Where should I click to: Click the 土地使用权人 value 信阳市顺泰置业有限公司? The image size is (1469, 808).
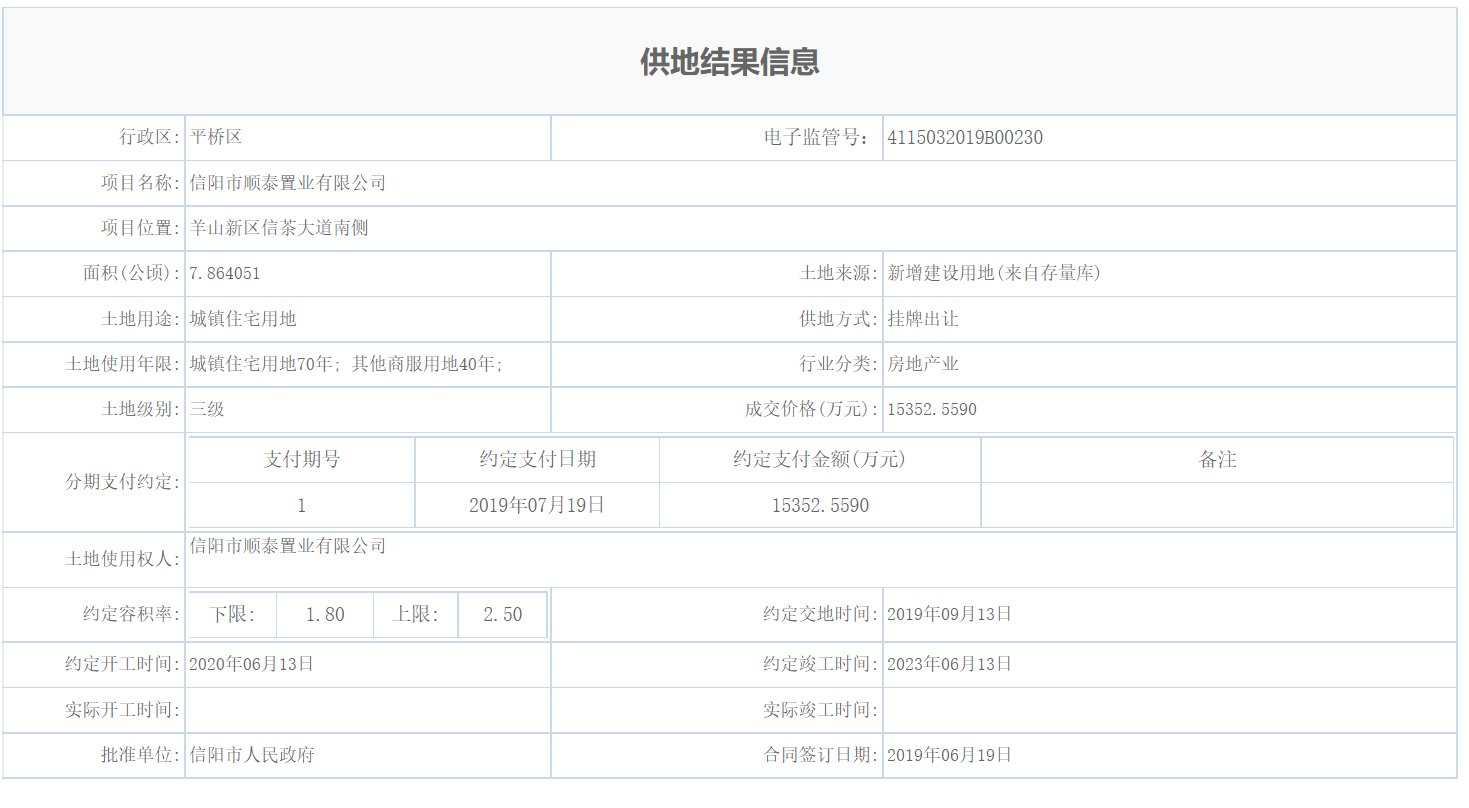coord(288,546)
